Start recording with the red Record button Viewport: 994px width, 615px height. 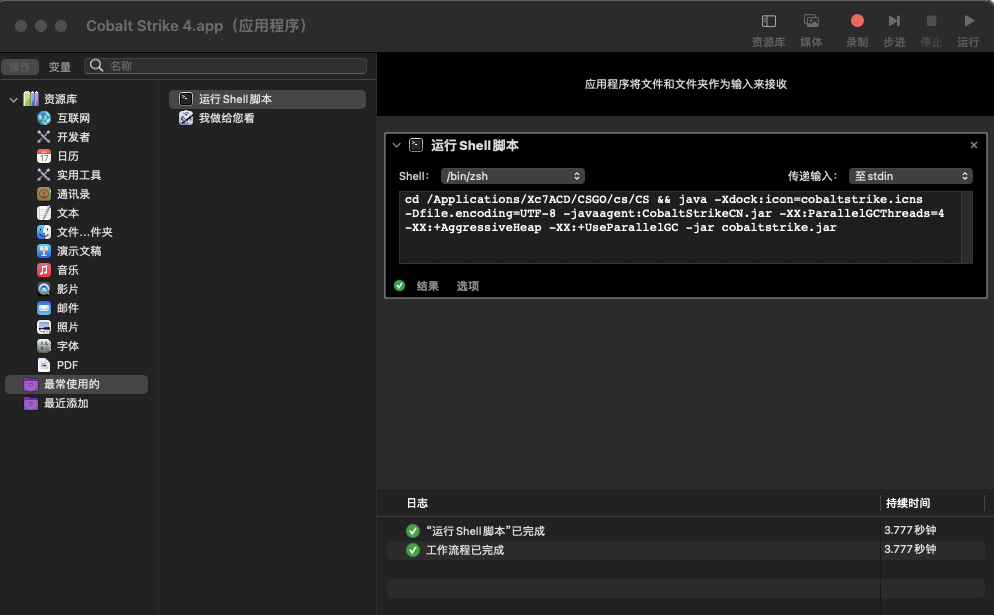(x=857, y=21)
